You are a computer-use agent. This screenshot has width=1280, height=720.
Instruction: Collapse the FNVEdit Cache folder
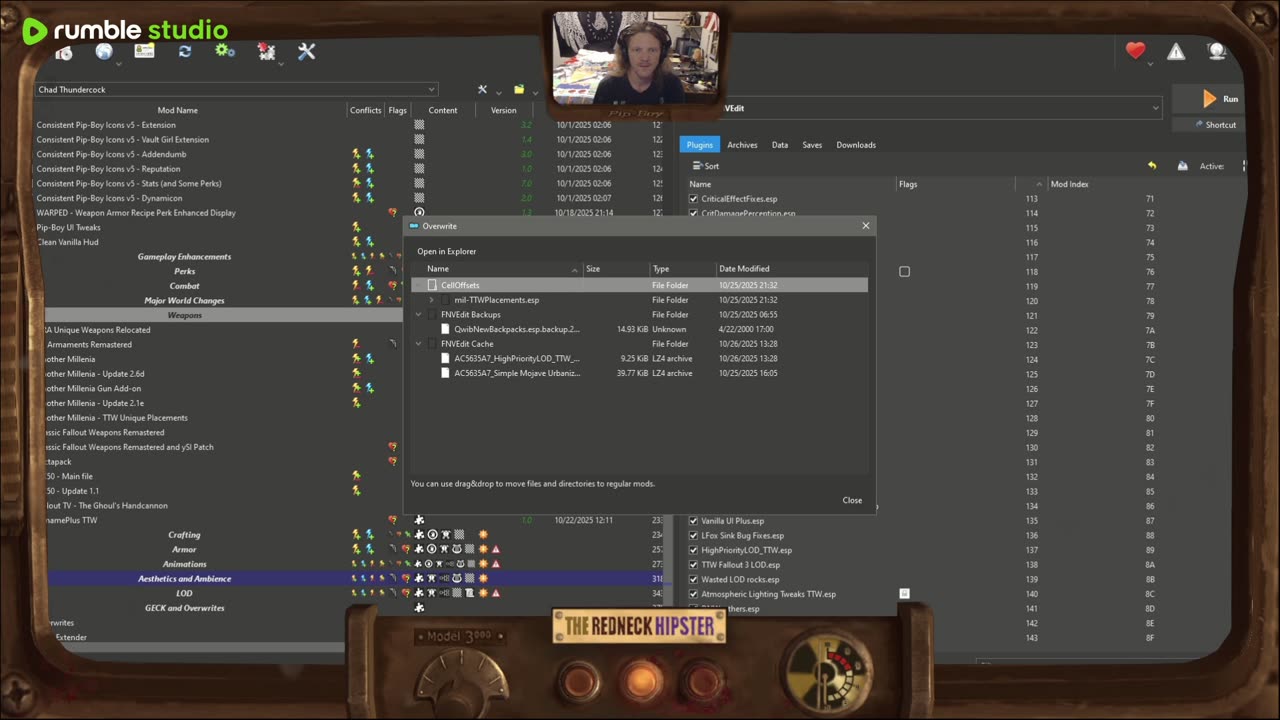419,344
